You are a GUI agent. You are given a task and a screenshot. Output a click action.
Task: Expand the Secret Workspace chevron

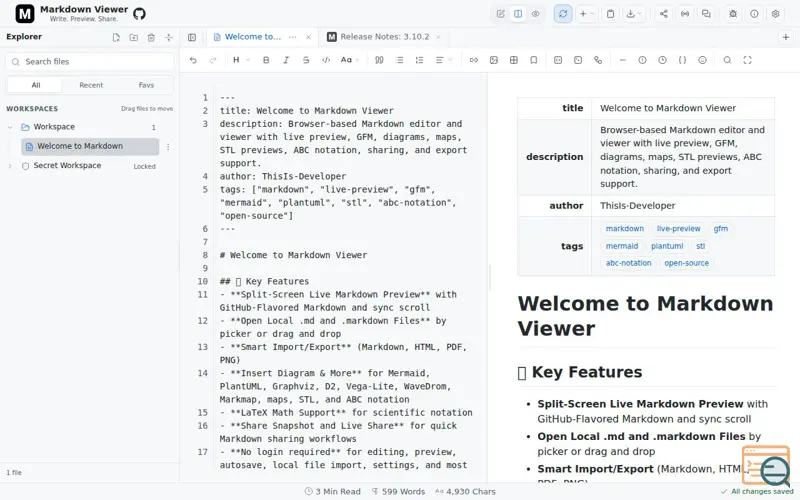click(10, 166)
